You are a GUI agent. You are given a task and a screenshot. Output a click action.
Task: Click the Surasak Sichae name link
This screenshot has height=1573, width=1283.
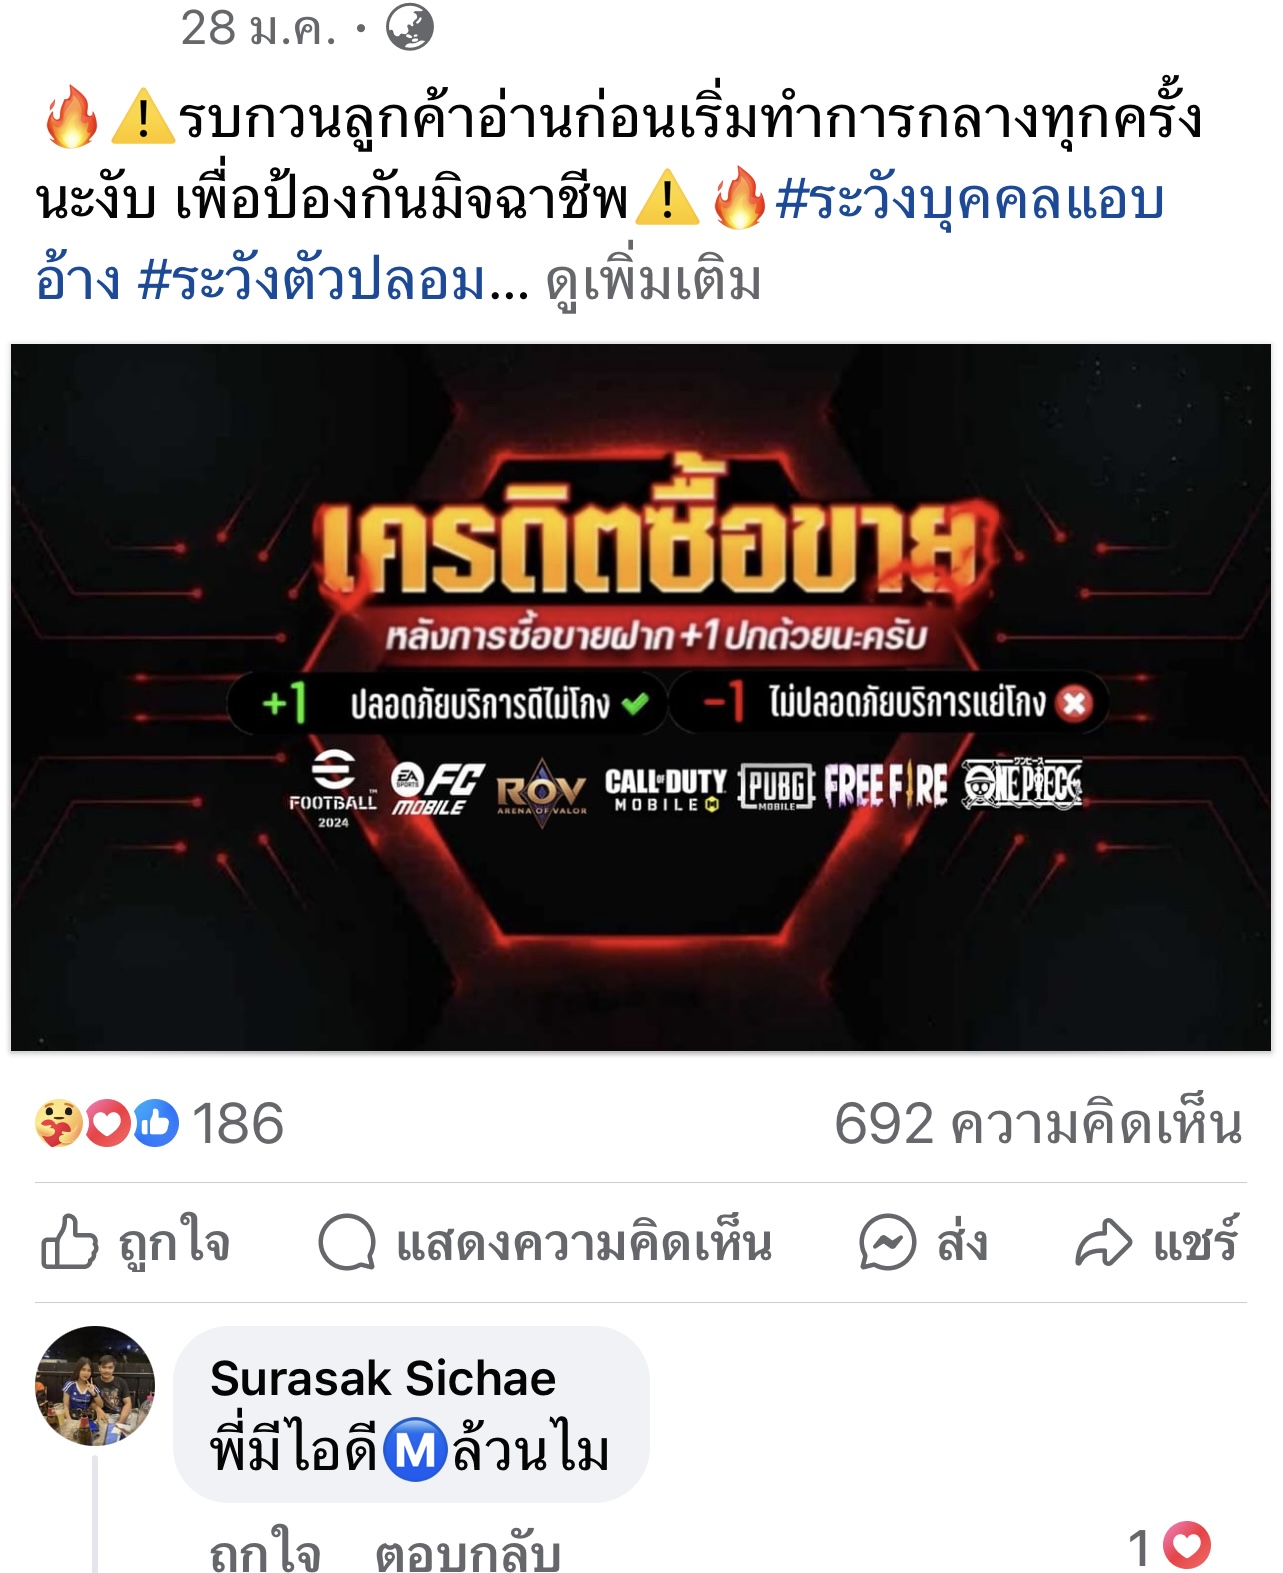(383, 1378)
